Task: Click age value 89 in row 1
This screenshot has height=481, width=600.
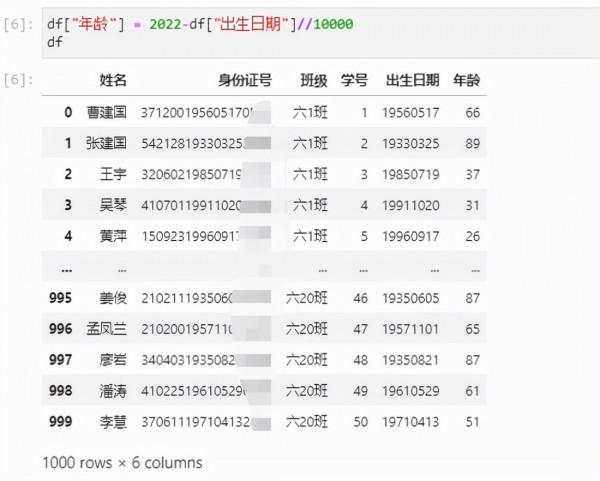Action: tap(473, 144)
